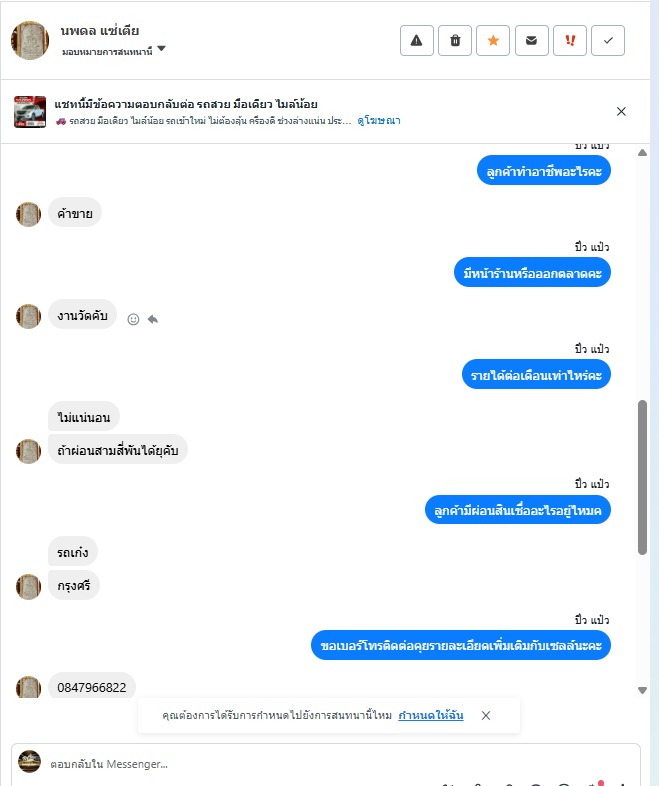Expand the conversation assignment dropdown arrow
Viewport: 659px width, 786px height.
point(161,49)
